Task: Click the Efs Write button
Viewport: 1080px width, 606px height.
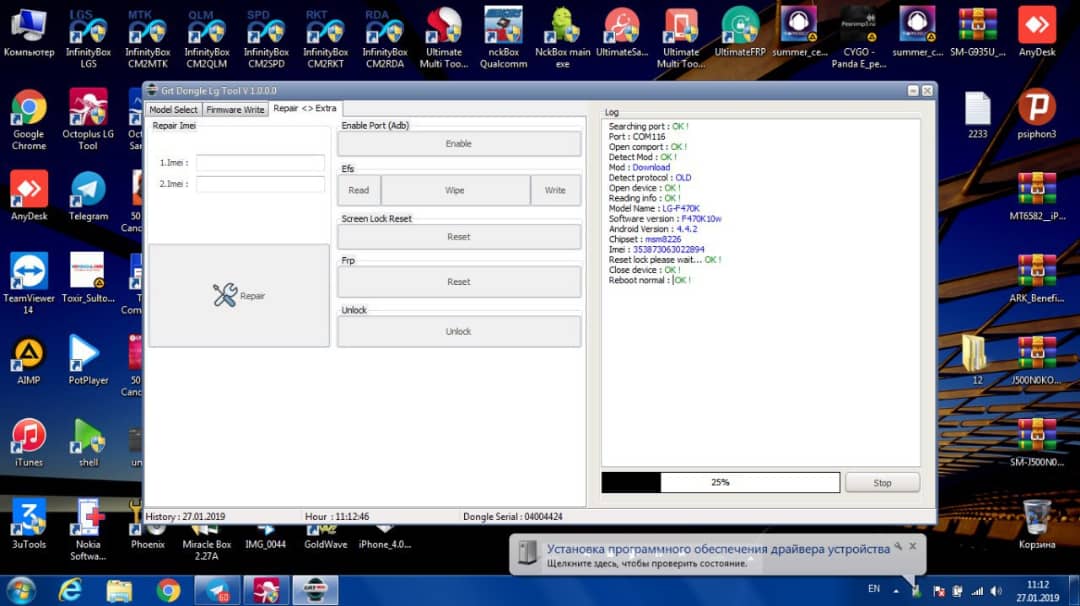Action: click(x=555, y=190)
